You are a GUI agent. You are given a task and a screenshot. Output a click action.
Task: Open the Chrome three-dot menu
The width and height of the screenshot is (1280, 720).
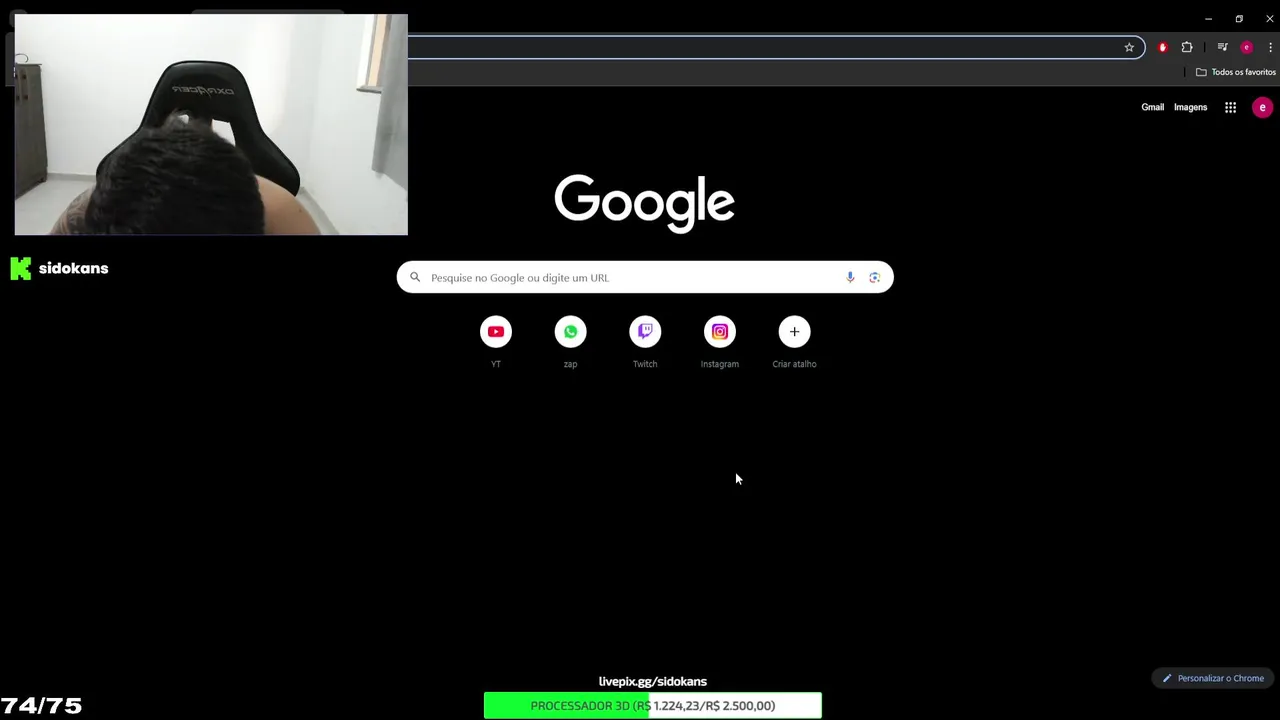click(x=1270, y=47)
